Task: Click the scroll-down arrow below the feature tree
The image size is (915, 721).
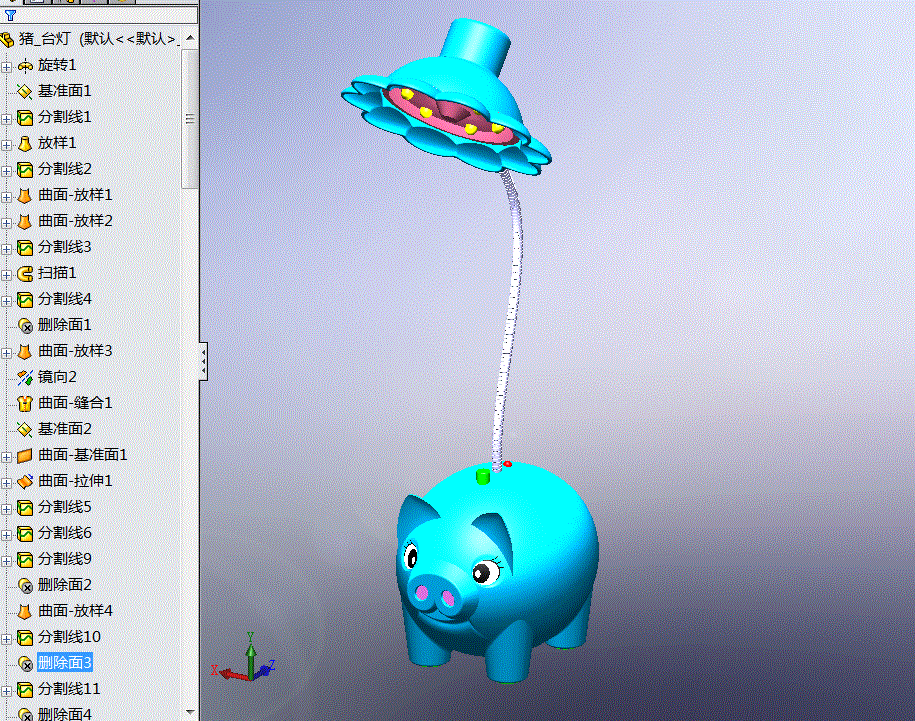Action: (x=192, y=712)
